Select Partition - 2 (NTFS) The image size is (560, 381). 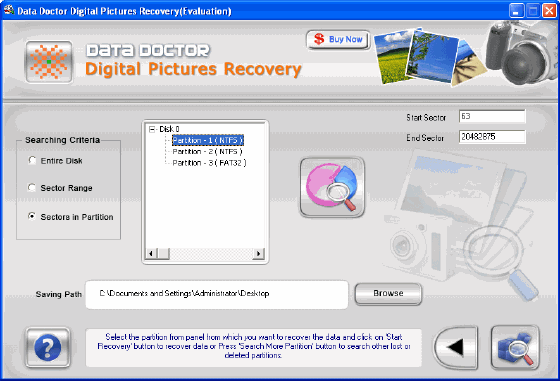click(207, 152)
